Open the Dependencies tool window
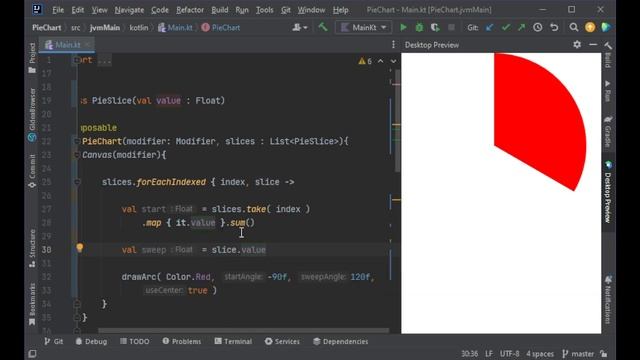The height and width of the screenshot is (360, 640). (x=340, y=341)
